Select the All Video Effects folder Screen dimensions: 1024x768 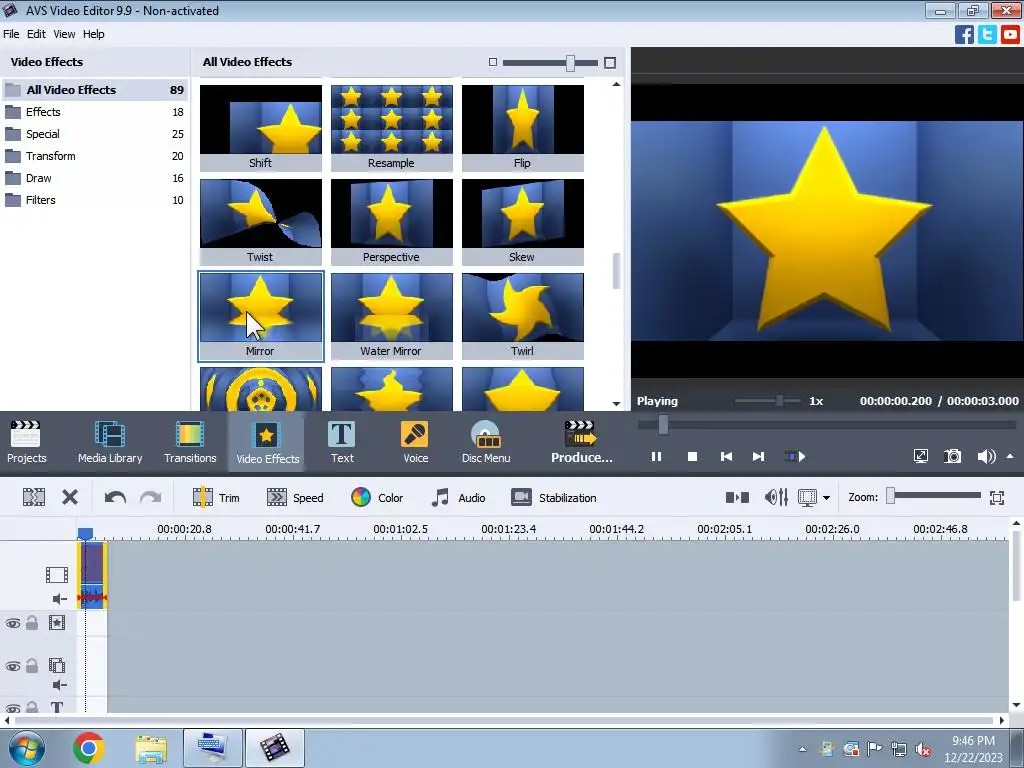pos(95,89)
